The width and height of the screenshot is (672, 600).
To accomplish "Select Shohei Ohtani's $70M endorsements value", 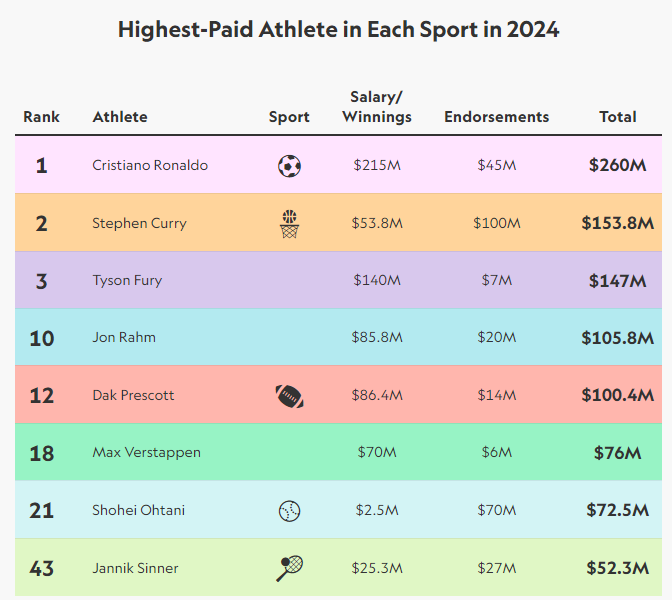I will tap(497, 511).
